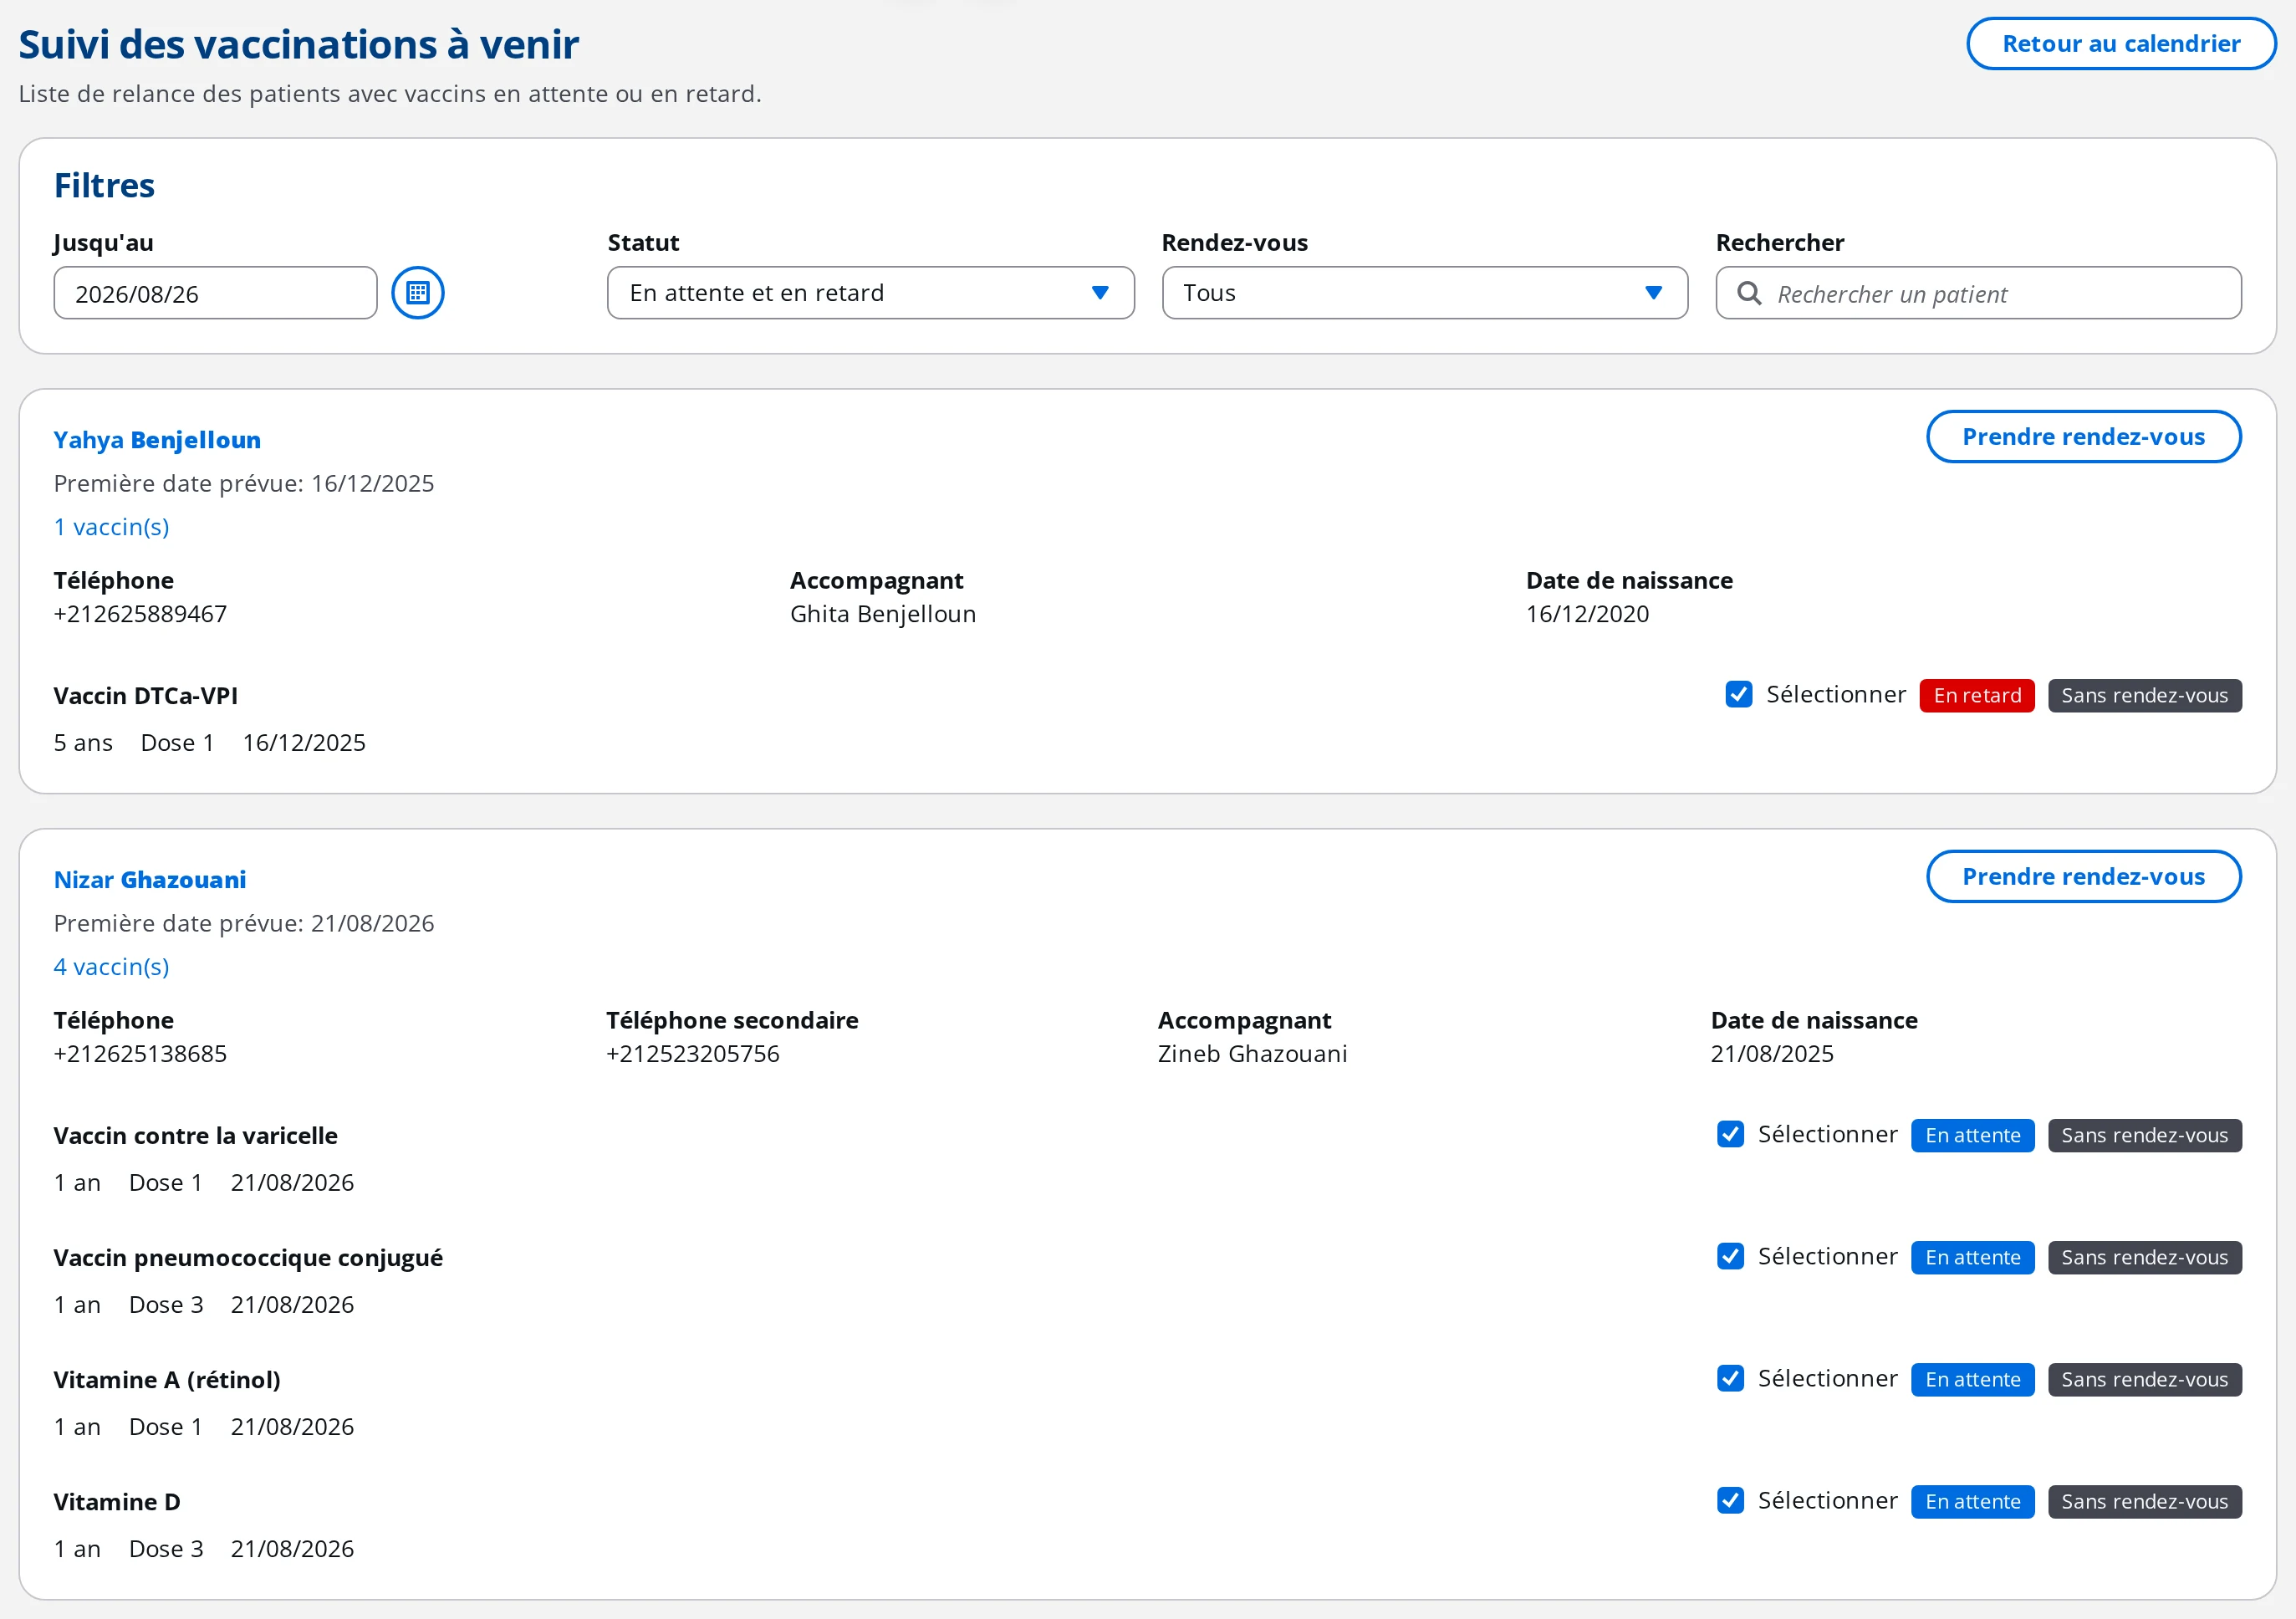Screen dimensions: 2296x1619
Task: Click Vaccin DTCa-VPI title
Action: 146,696
